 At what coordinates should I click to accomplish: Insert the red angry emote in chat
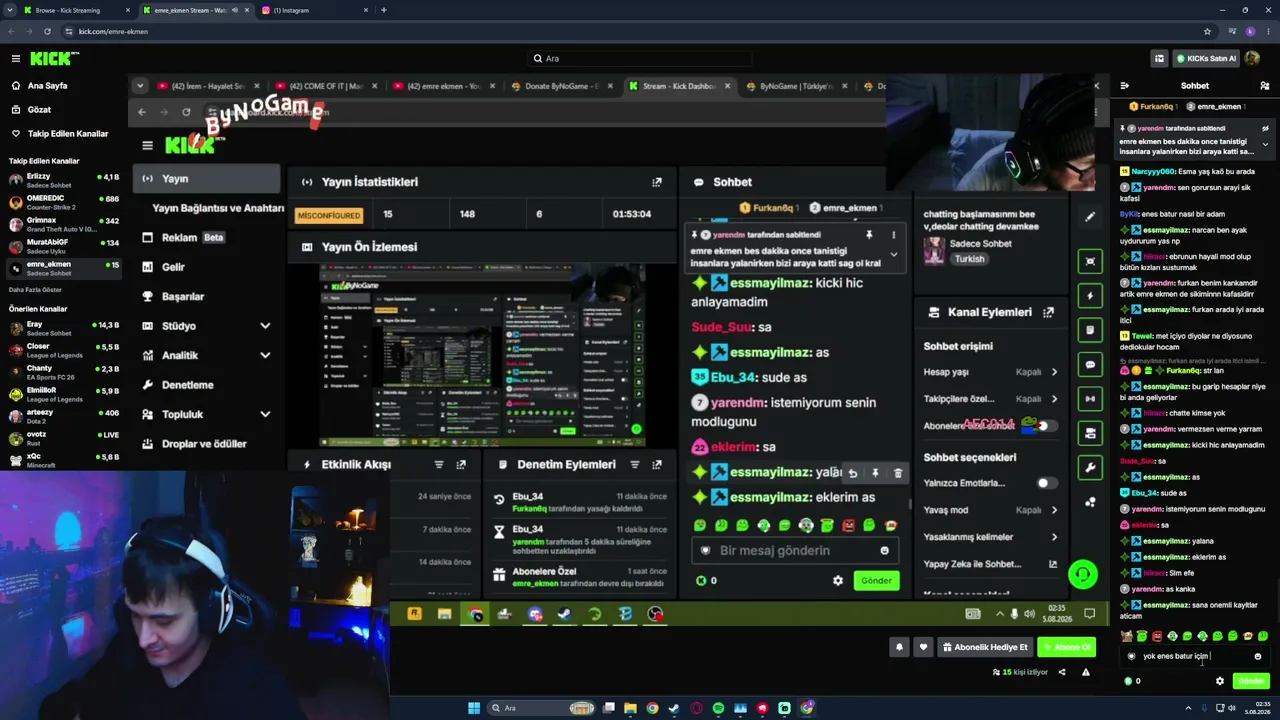[x=1157, y=636]
